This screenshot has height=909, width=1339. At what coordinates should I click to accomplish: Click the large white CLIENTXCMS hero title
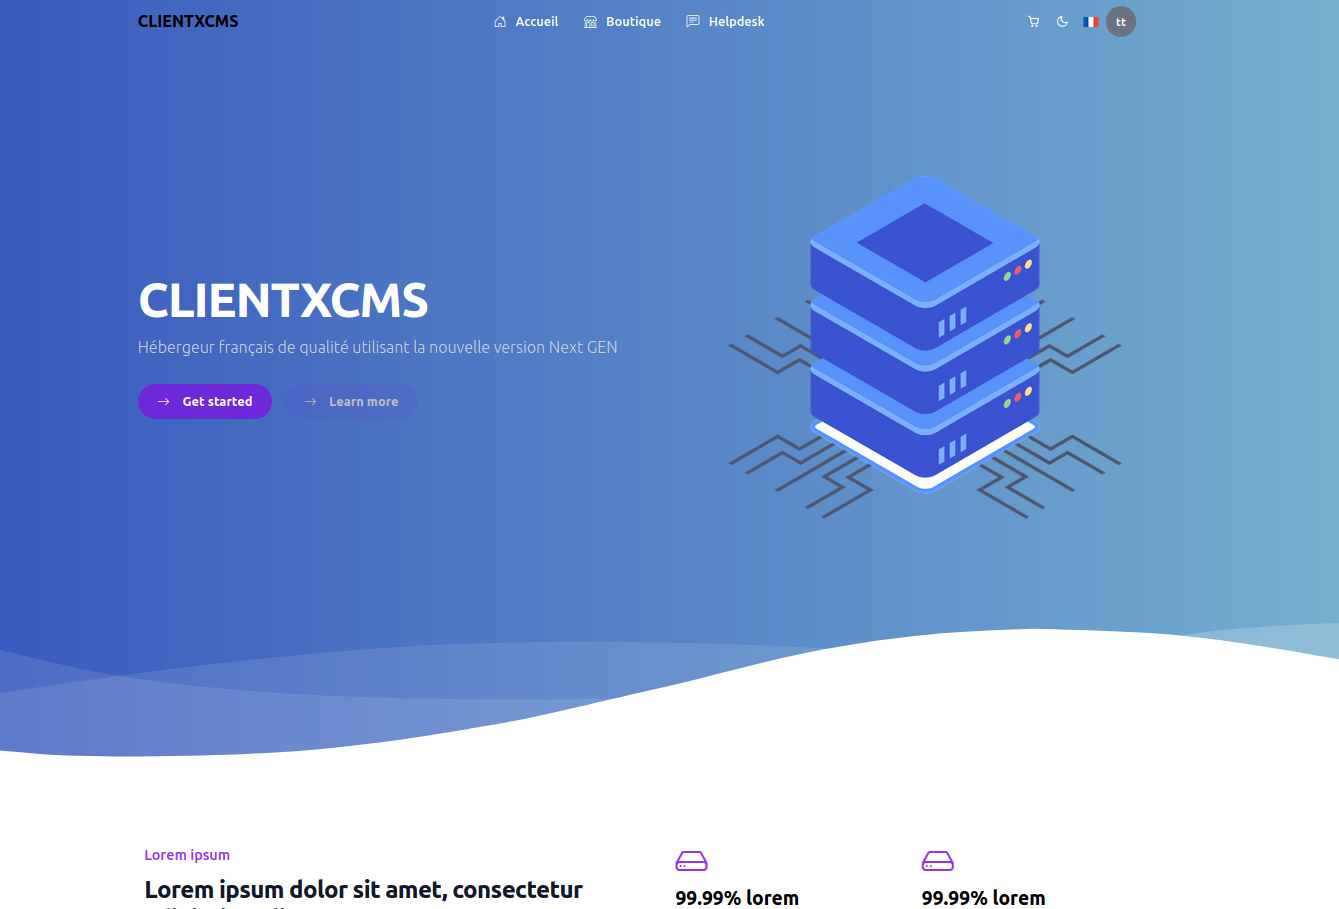(x=283, y=301)
